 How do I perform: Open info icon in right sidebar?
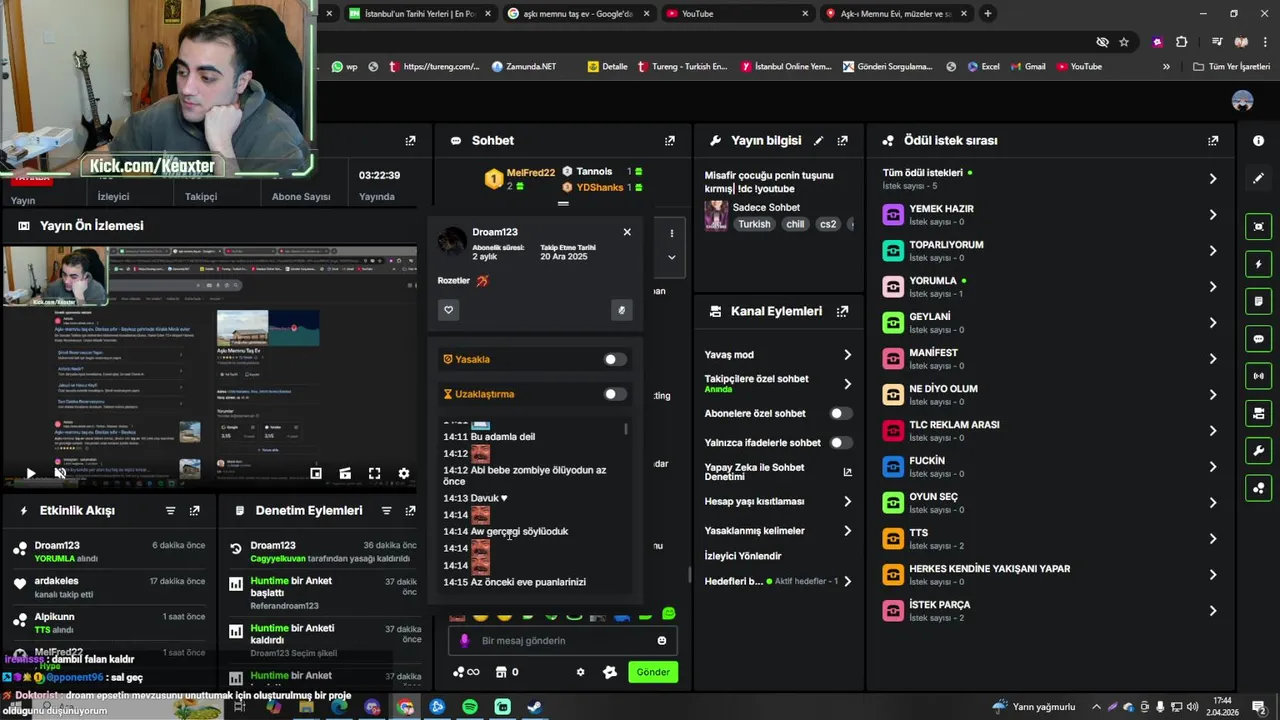tap(1258, 141)
